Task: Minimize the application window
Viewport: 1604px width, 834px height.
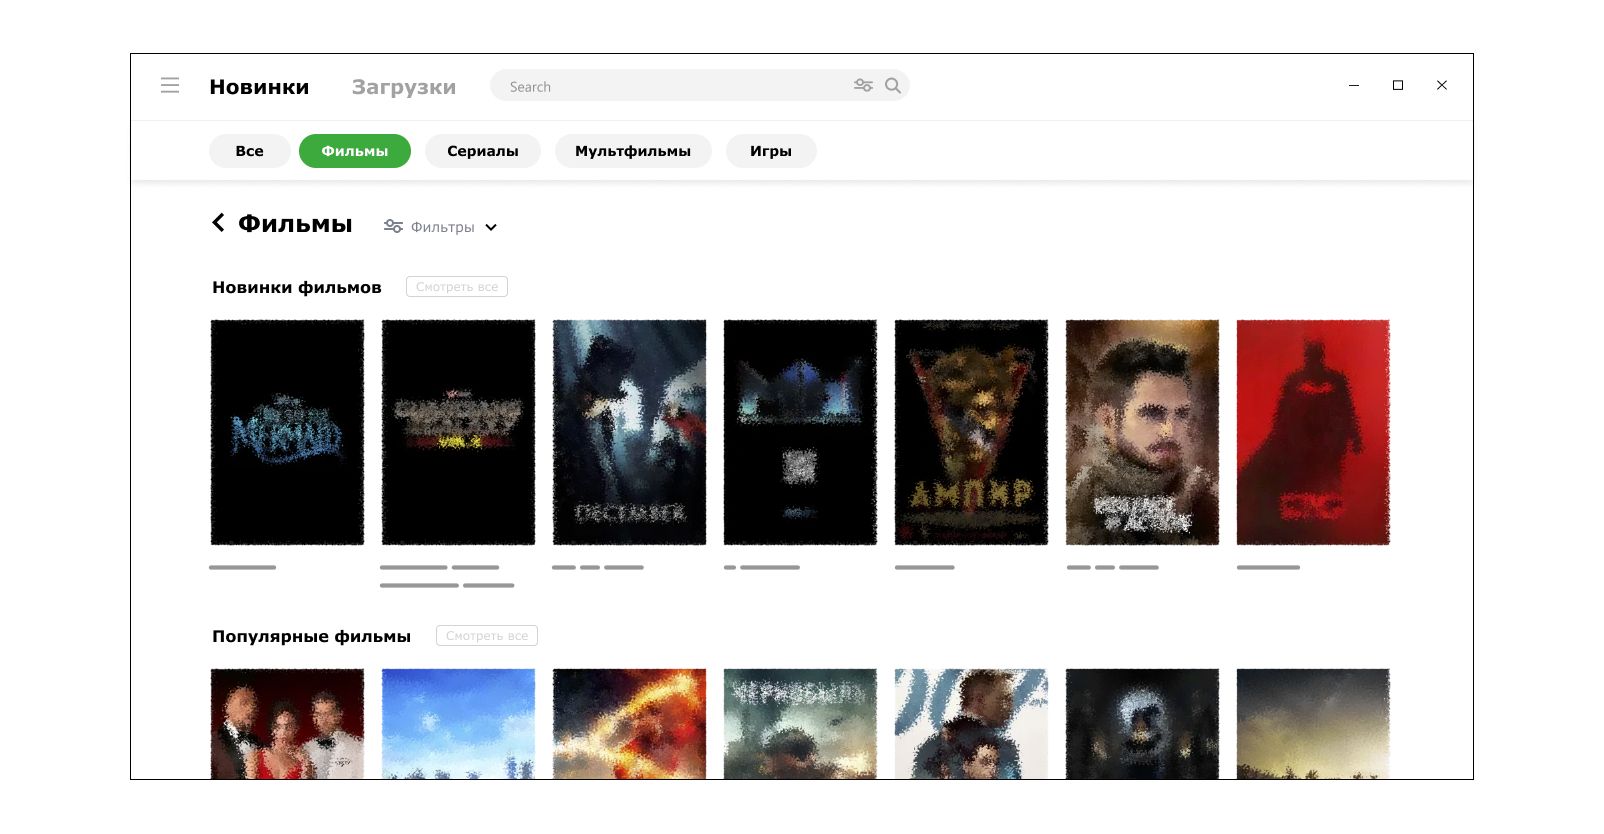Action: (x=1354, y=85)
